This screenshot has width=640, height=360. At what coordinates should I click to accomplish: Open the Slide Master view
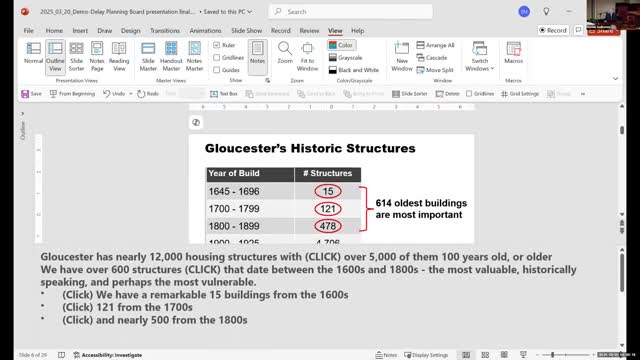148,56
